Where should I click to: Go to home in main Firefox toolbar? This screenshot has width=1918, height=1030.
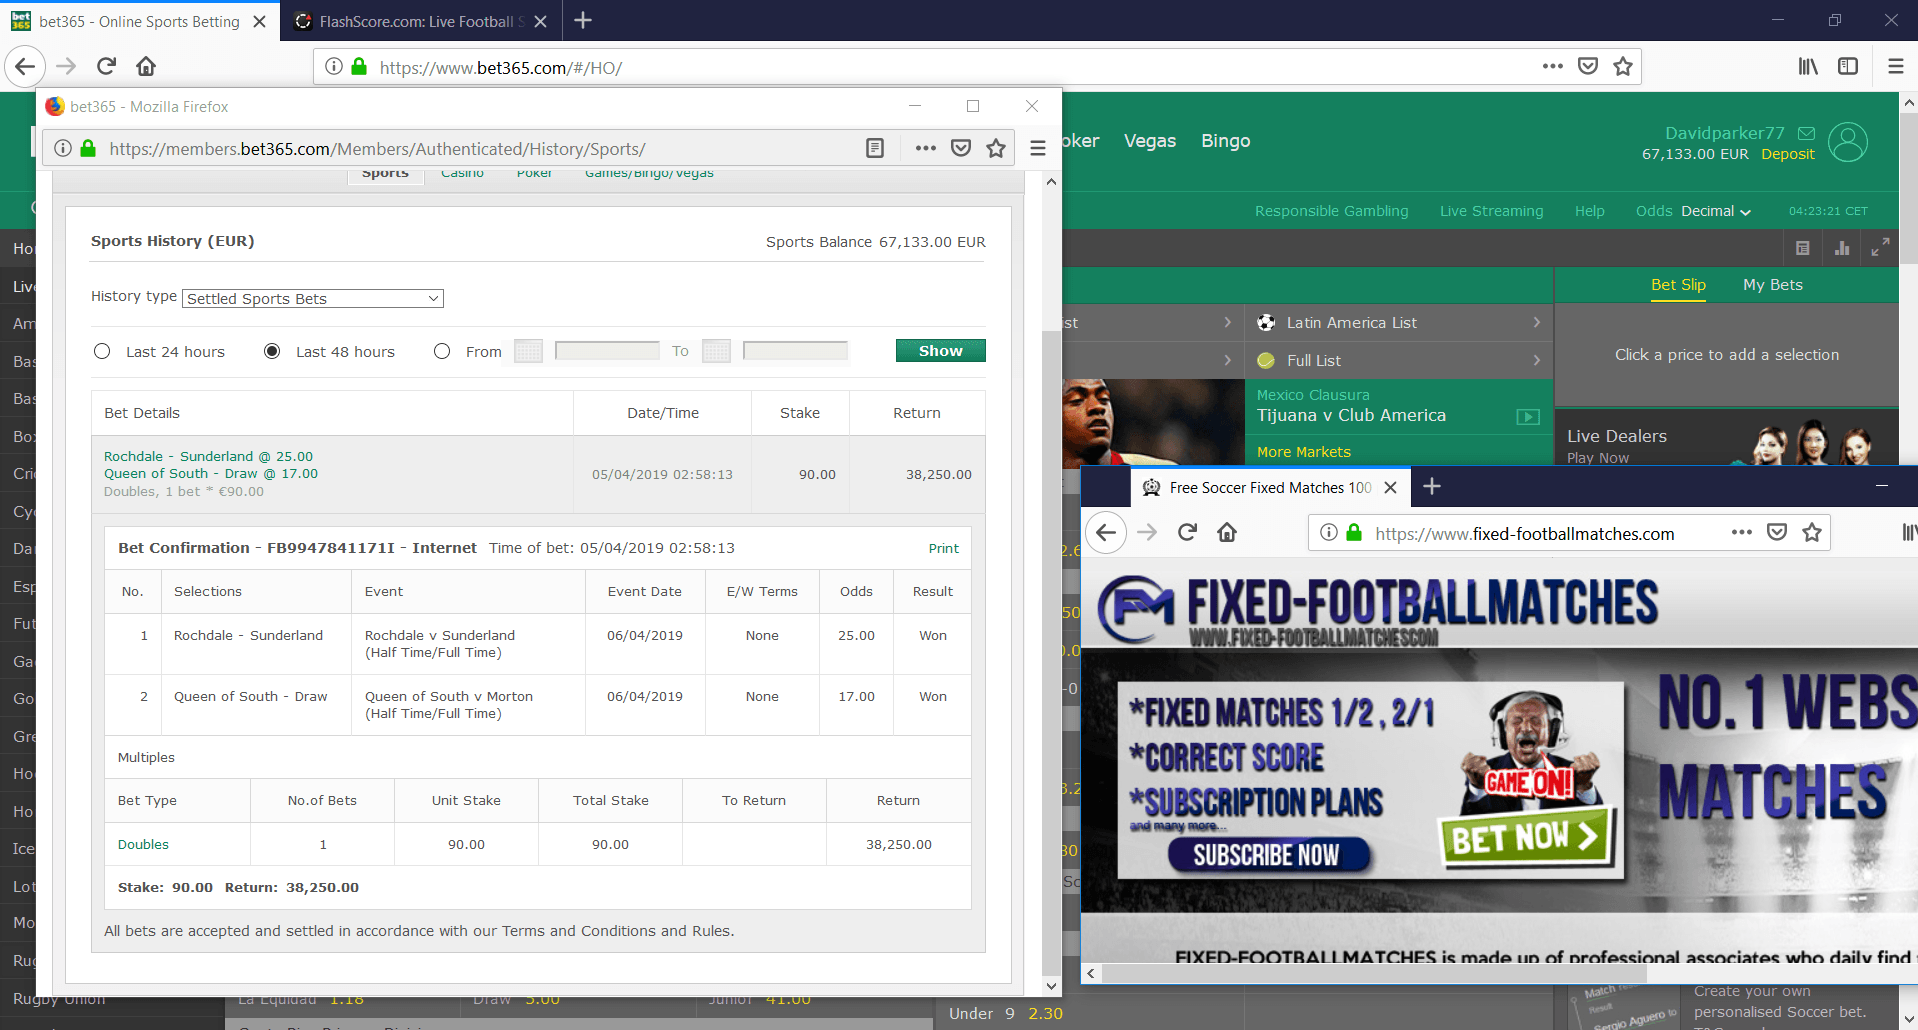tap(146, 67)
